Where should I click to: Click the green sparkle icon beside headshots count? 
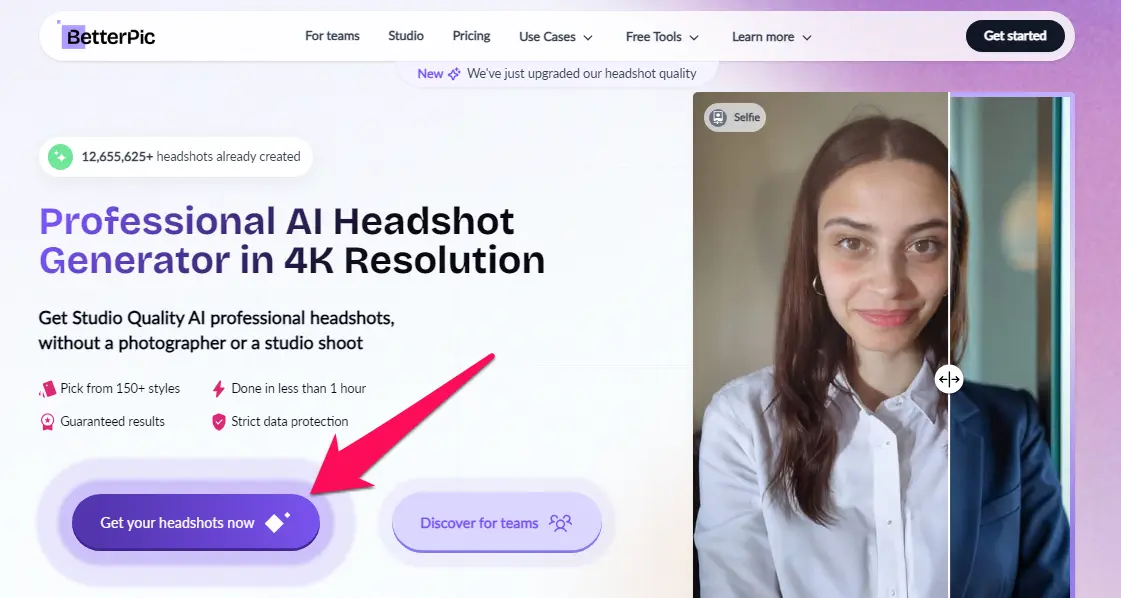[61, 156]
